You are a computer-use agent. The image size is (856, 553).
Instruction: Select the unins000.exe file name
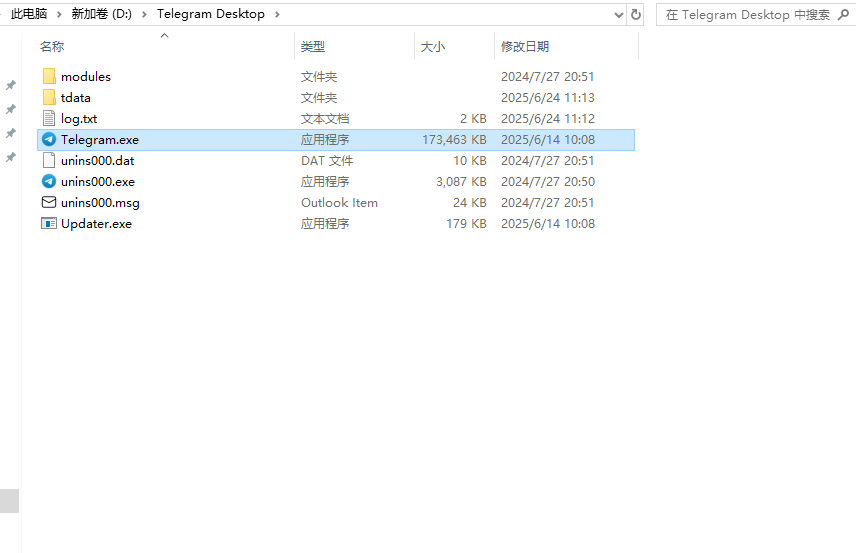(x=98, y=182)
